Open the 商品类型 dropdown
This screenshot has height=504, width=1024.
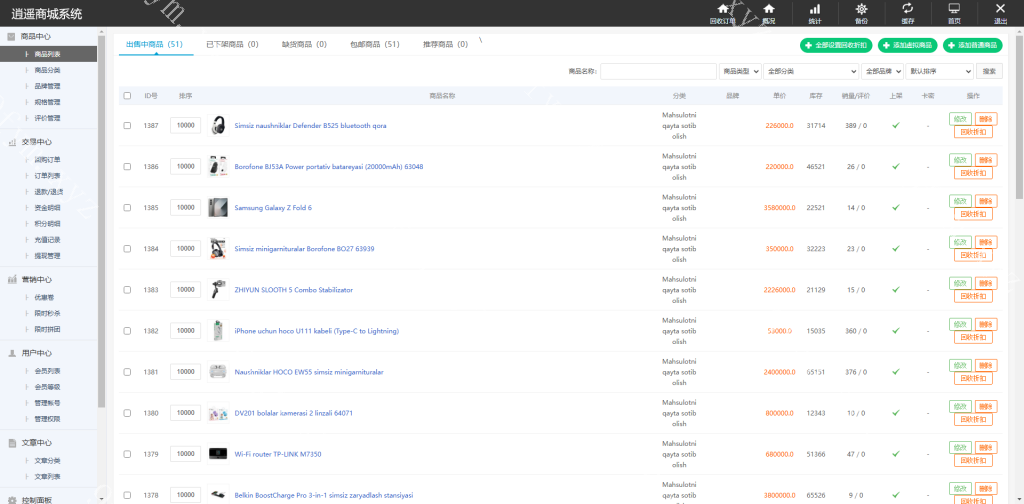tap(740, 71)
